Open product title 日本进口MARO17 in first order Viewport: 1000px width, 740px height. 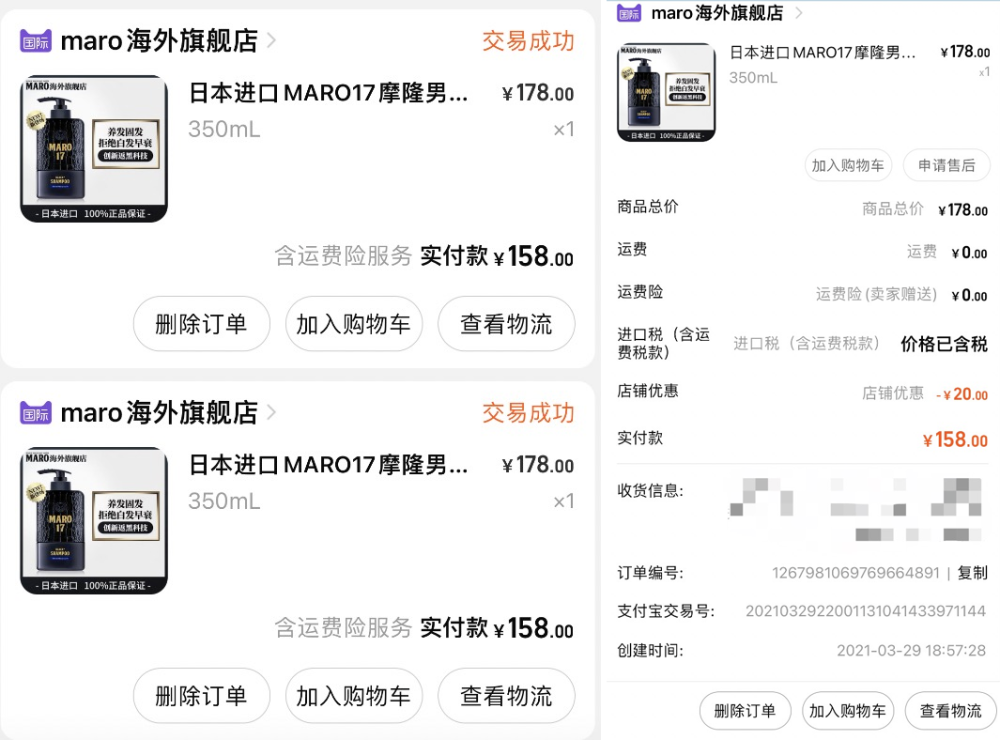328,93
